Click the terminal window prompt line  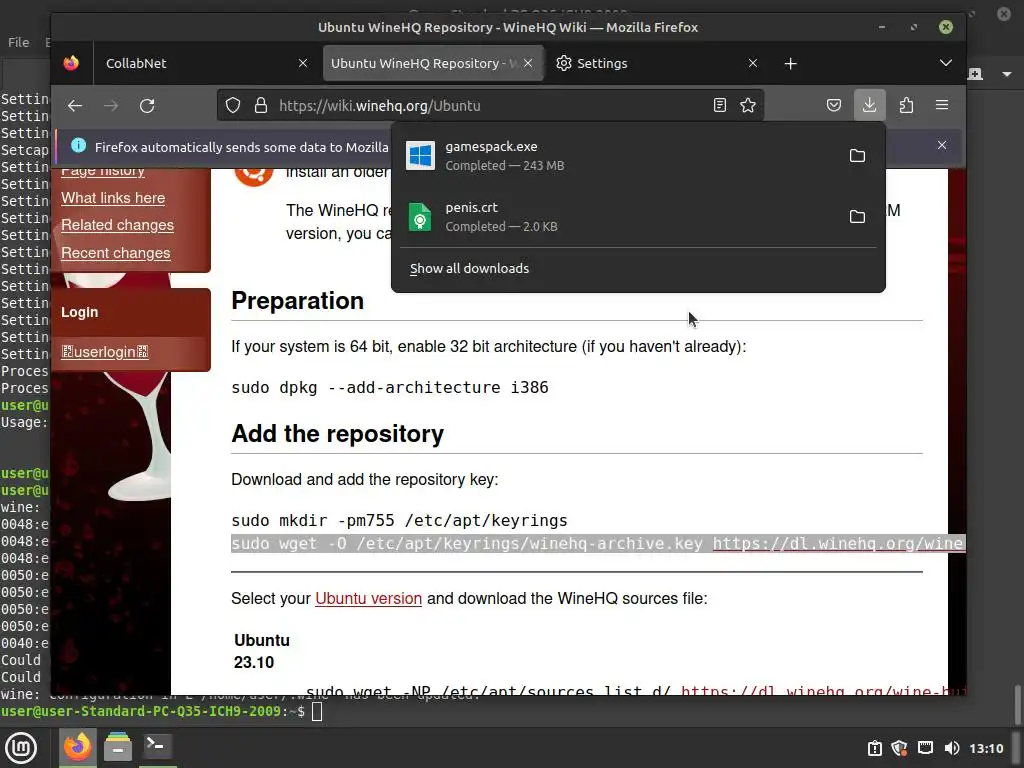pos(161,711)
